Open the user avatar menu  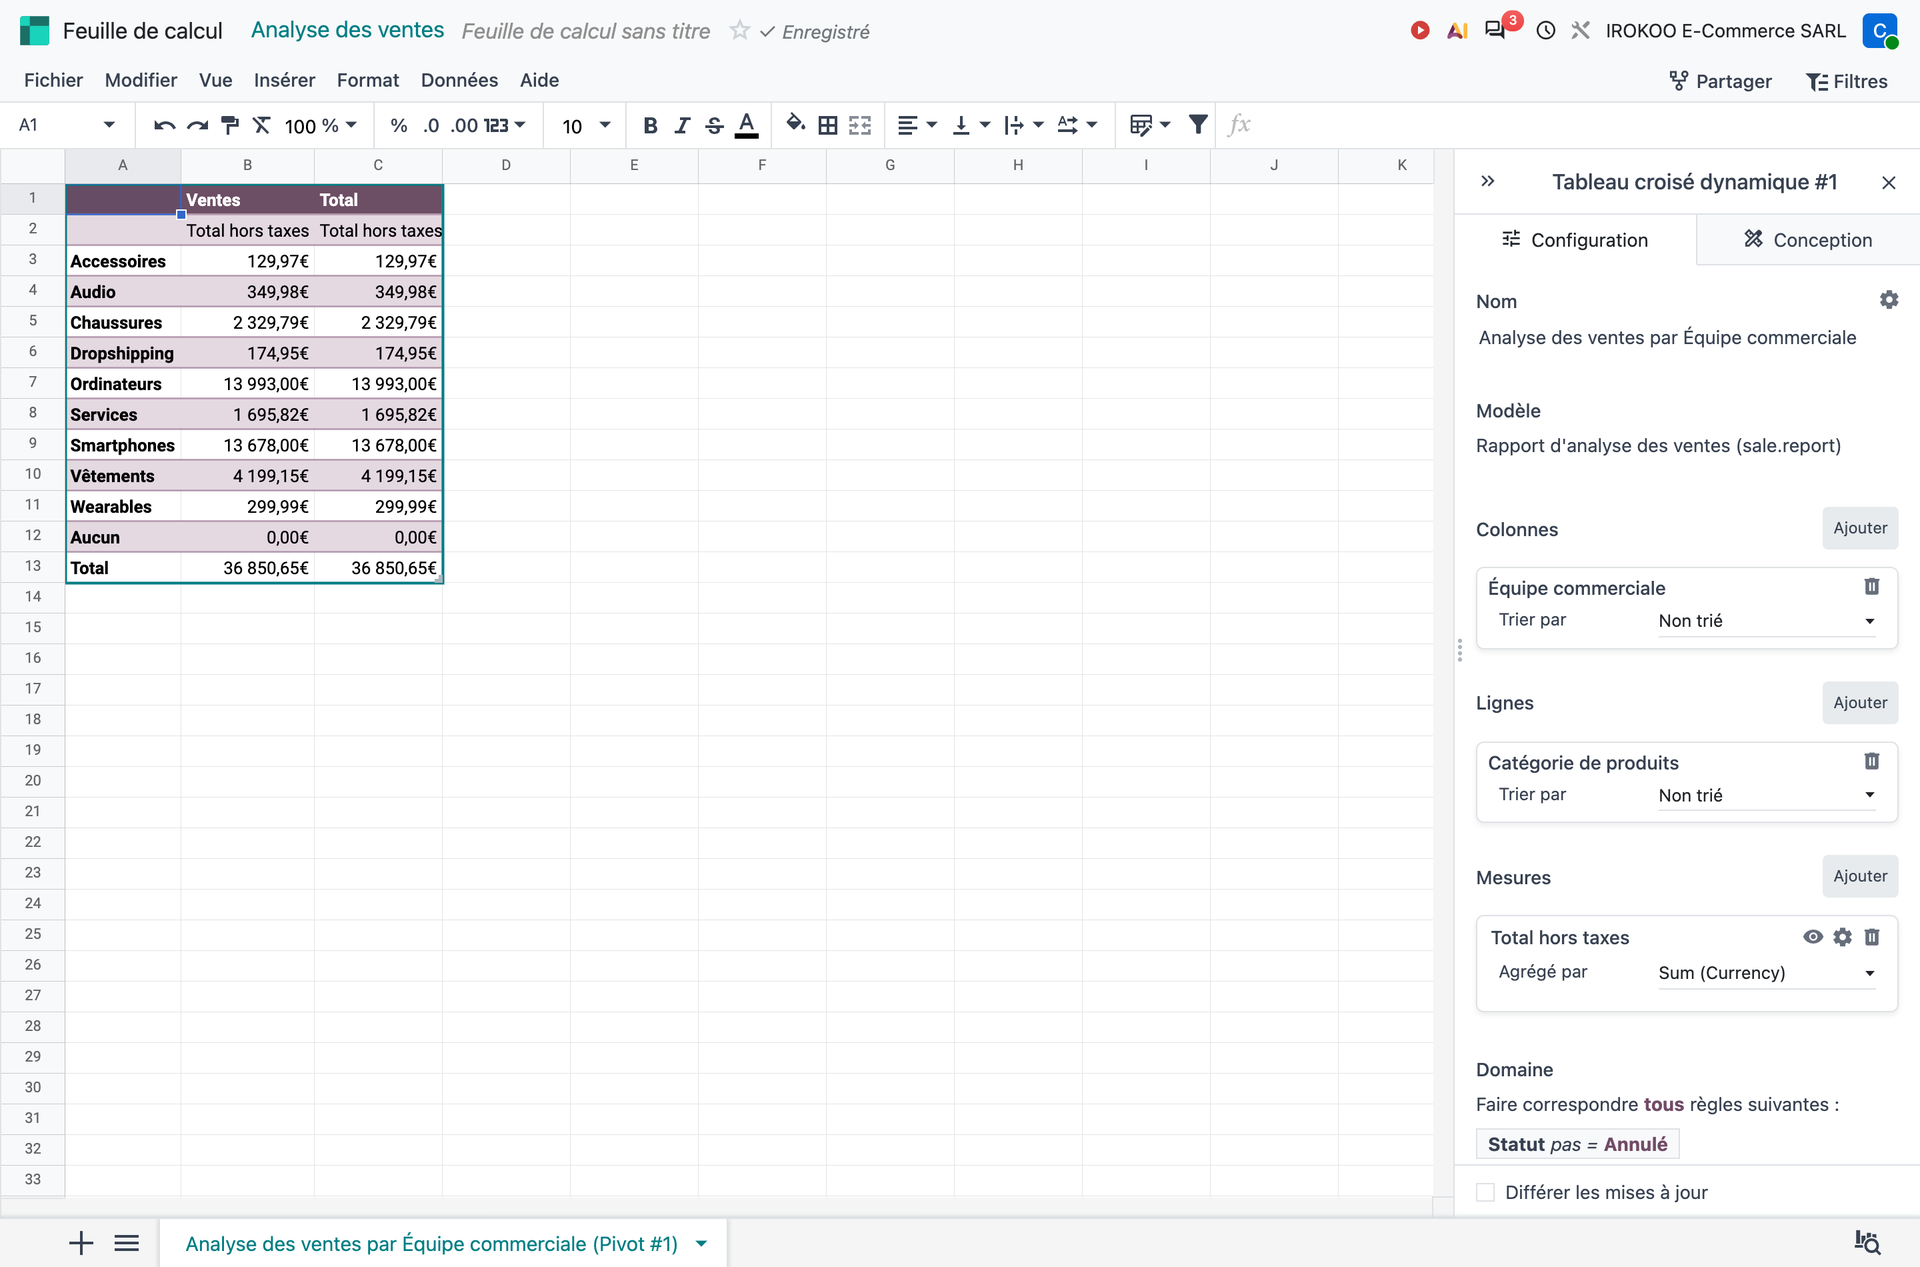[x=1880, y=30]
